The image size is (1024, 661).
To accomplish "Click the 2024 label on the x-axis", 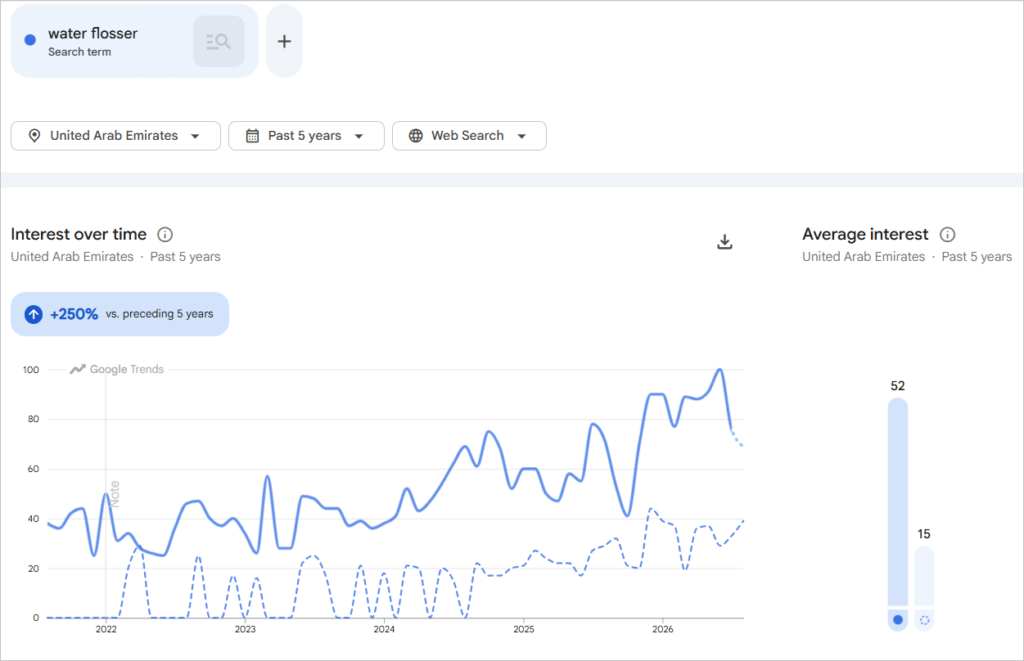I will coord(384,629).
